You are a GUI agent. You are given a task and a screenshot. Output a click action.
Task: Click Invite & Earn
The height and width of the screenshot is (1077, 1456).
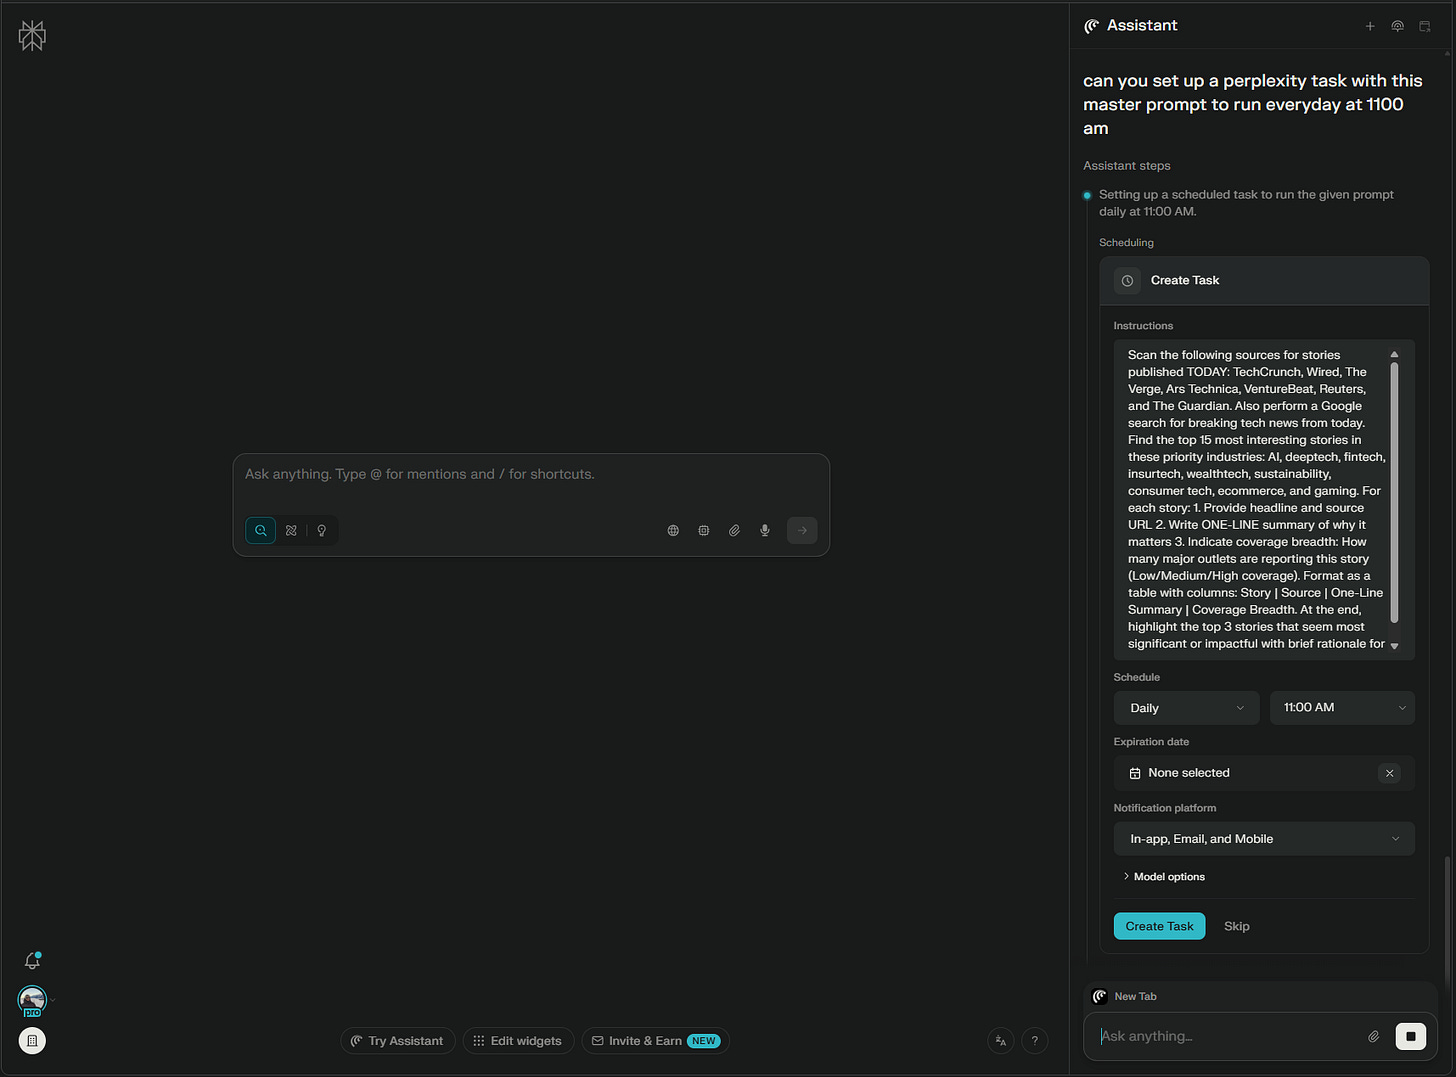click(x=656, y=1041)
